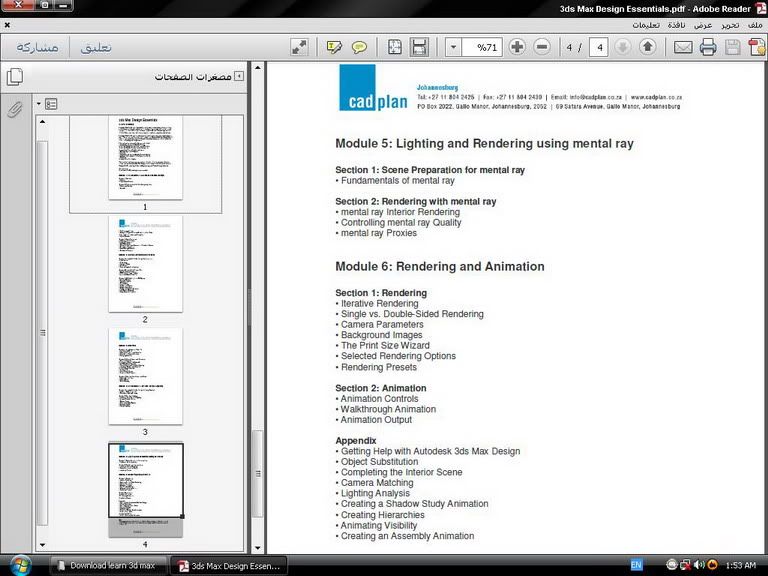Zoom in with the plus button
This screenshot has width=768, height=576.
(517, 47)
